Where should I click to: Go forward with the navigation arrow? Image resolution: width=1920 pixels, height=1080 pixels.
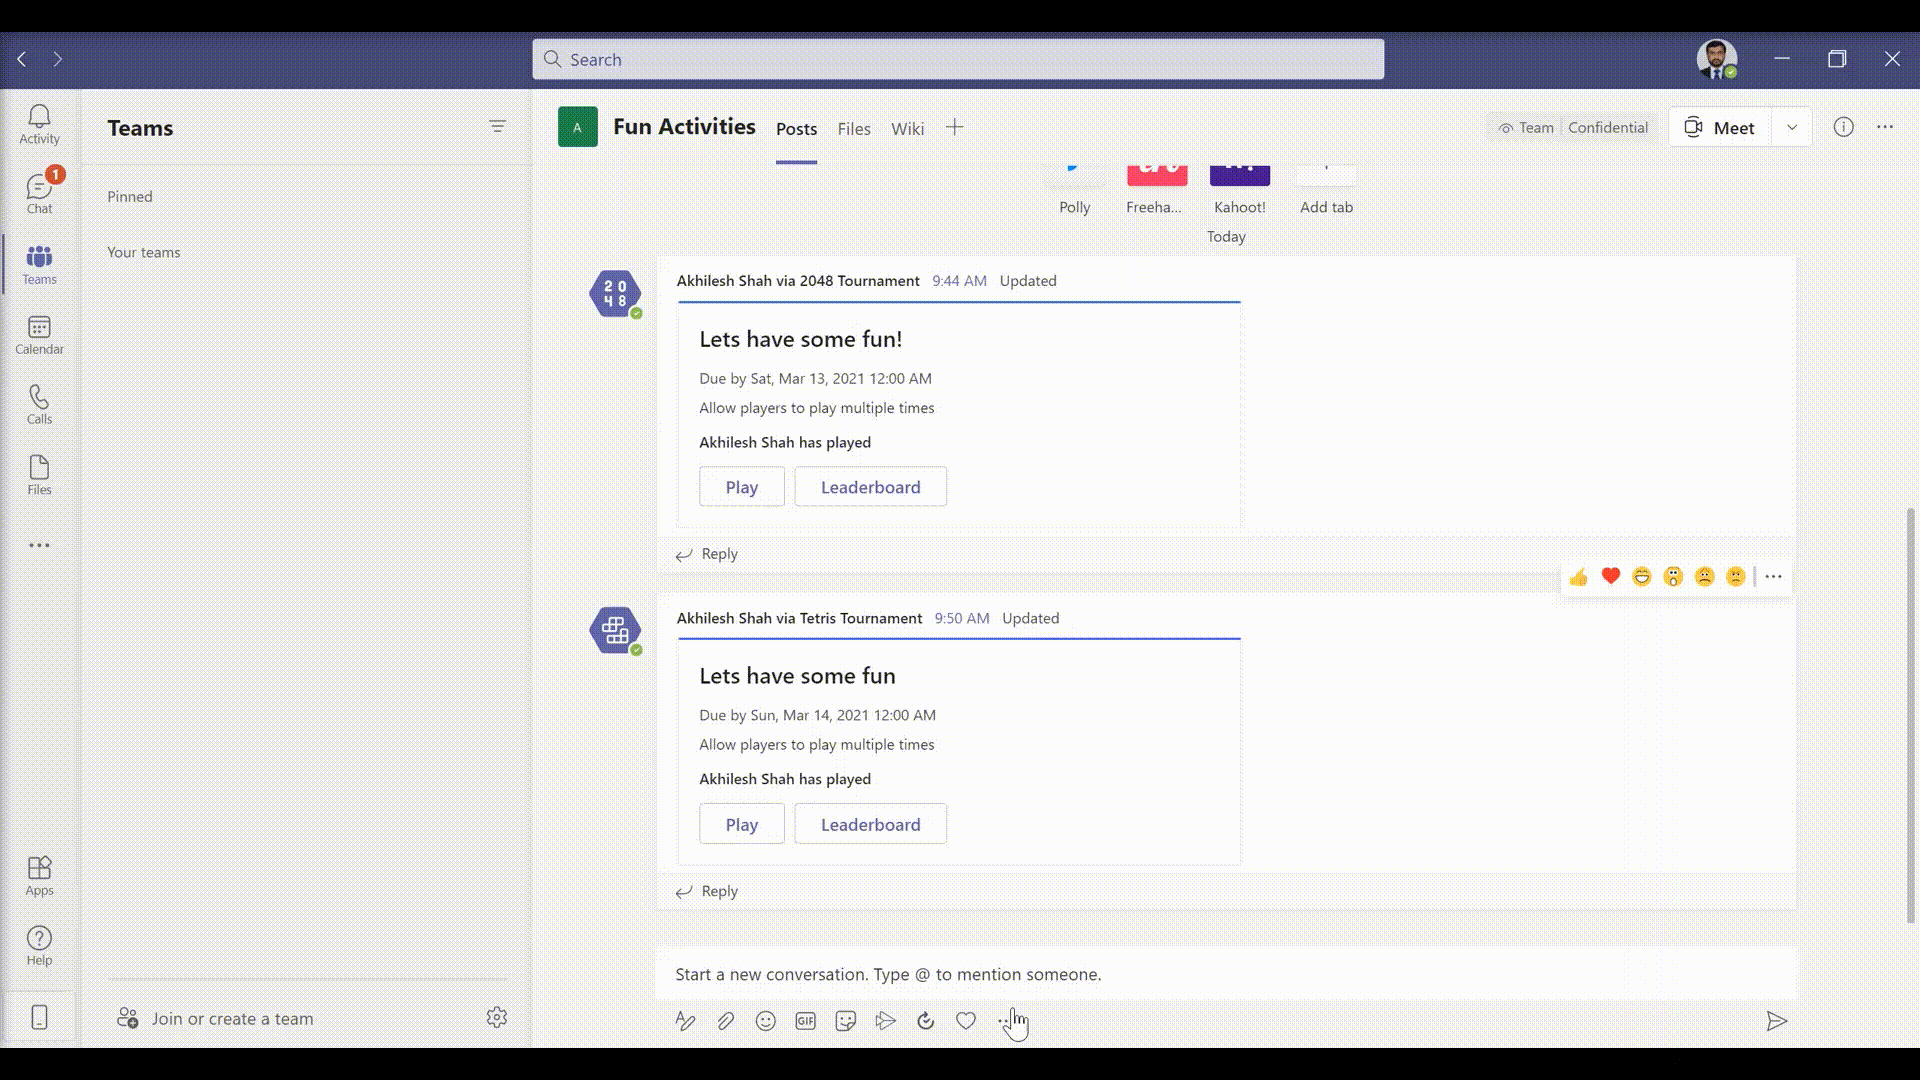(x=57, y=59)
